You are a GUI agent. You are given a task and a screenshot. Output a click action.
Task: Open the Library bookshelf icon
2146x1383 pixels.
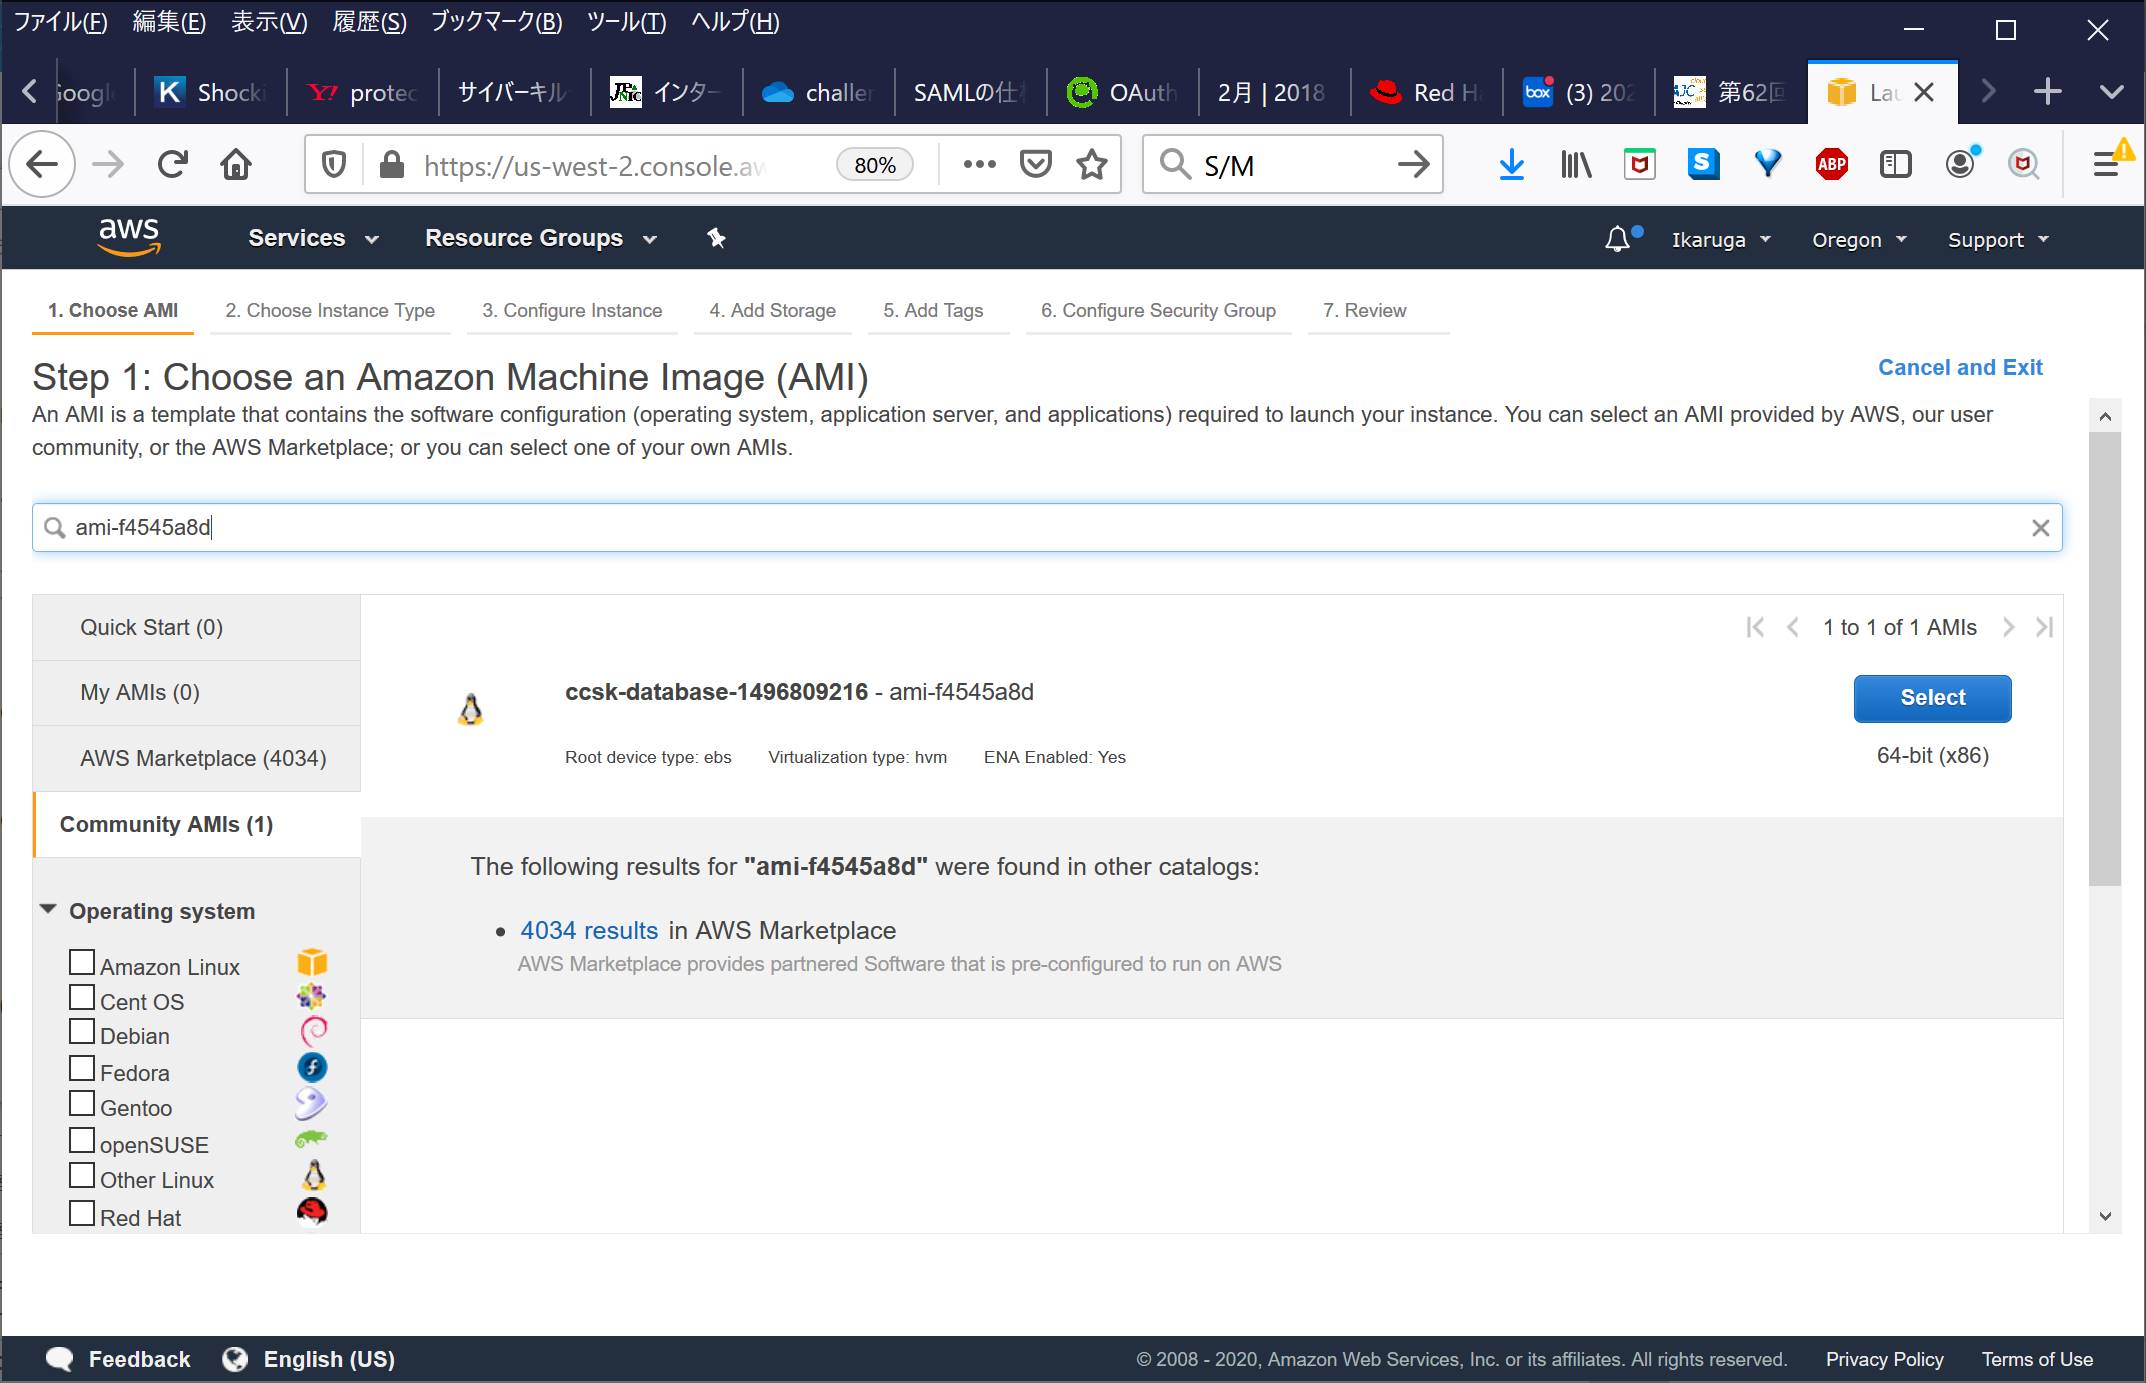1576,164
